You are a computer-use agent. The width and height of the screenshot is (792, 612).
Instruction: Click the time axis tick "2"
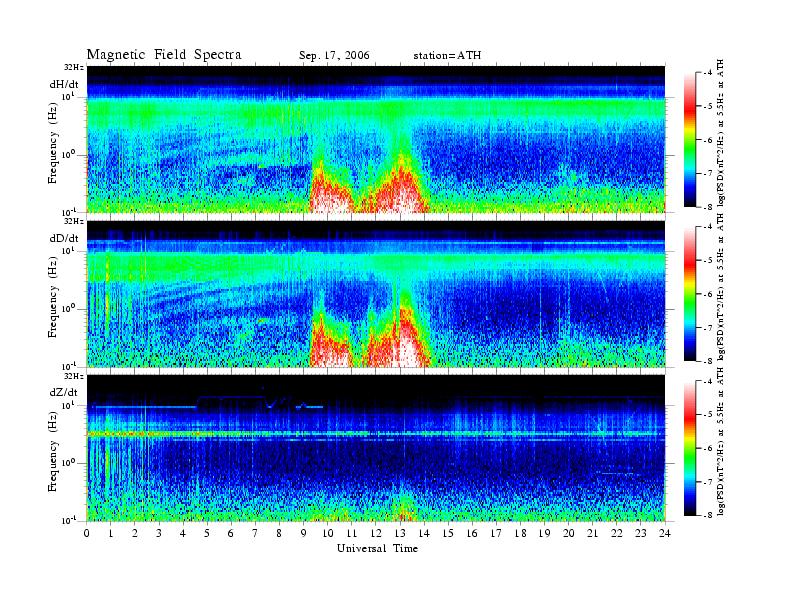(x=135, y=533)
